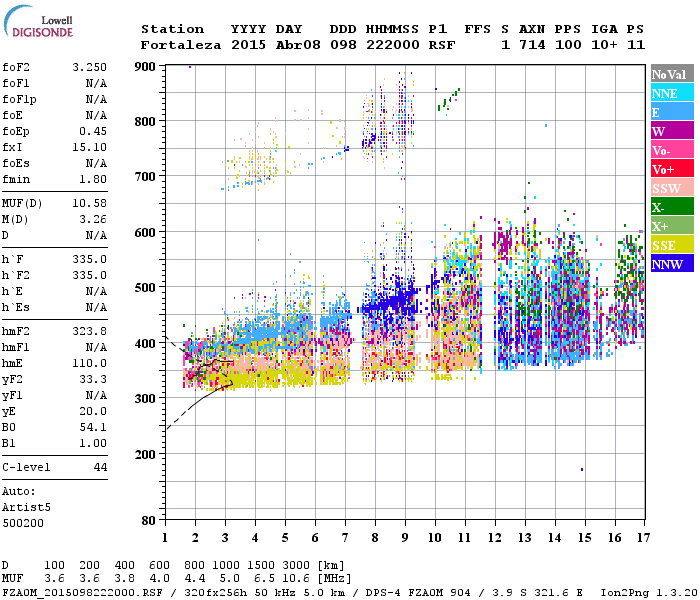The height and width of the screenshot is (600, 700).
Task: Select the NoVal legend swatch
Action: point(672,74)
